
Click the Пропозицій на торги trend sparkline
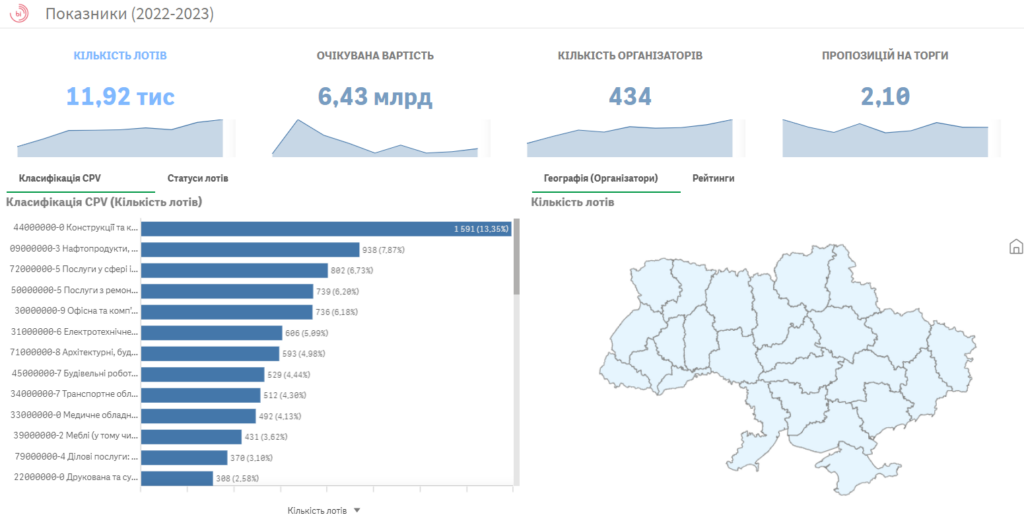pos(885,140)
